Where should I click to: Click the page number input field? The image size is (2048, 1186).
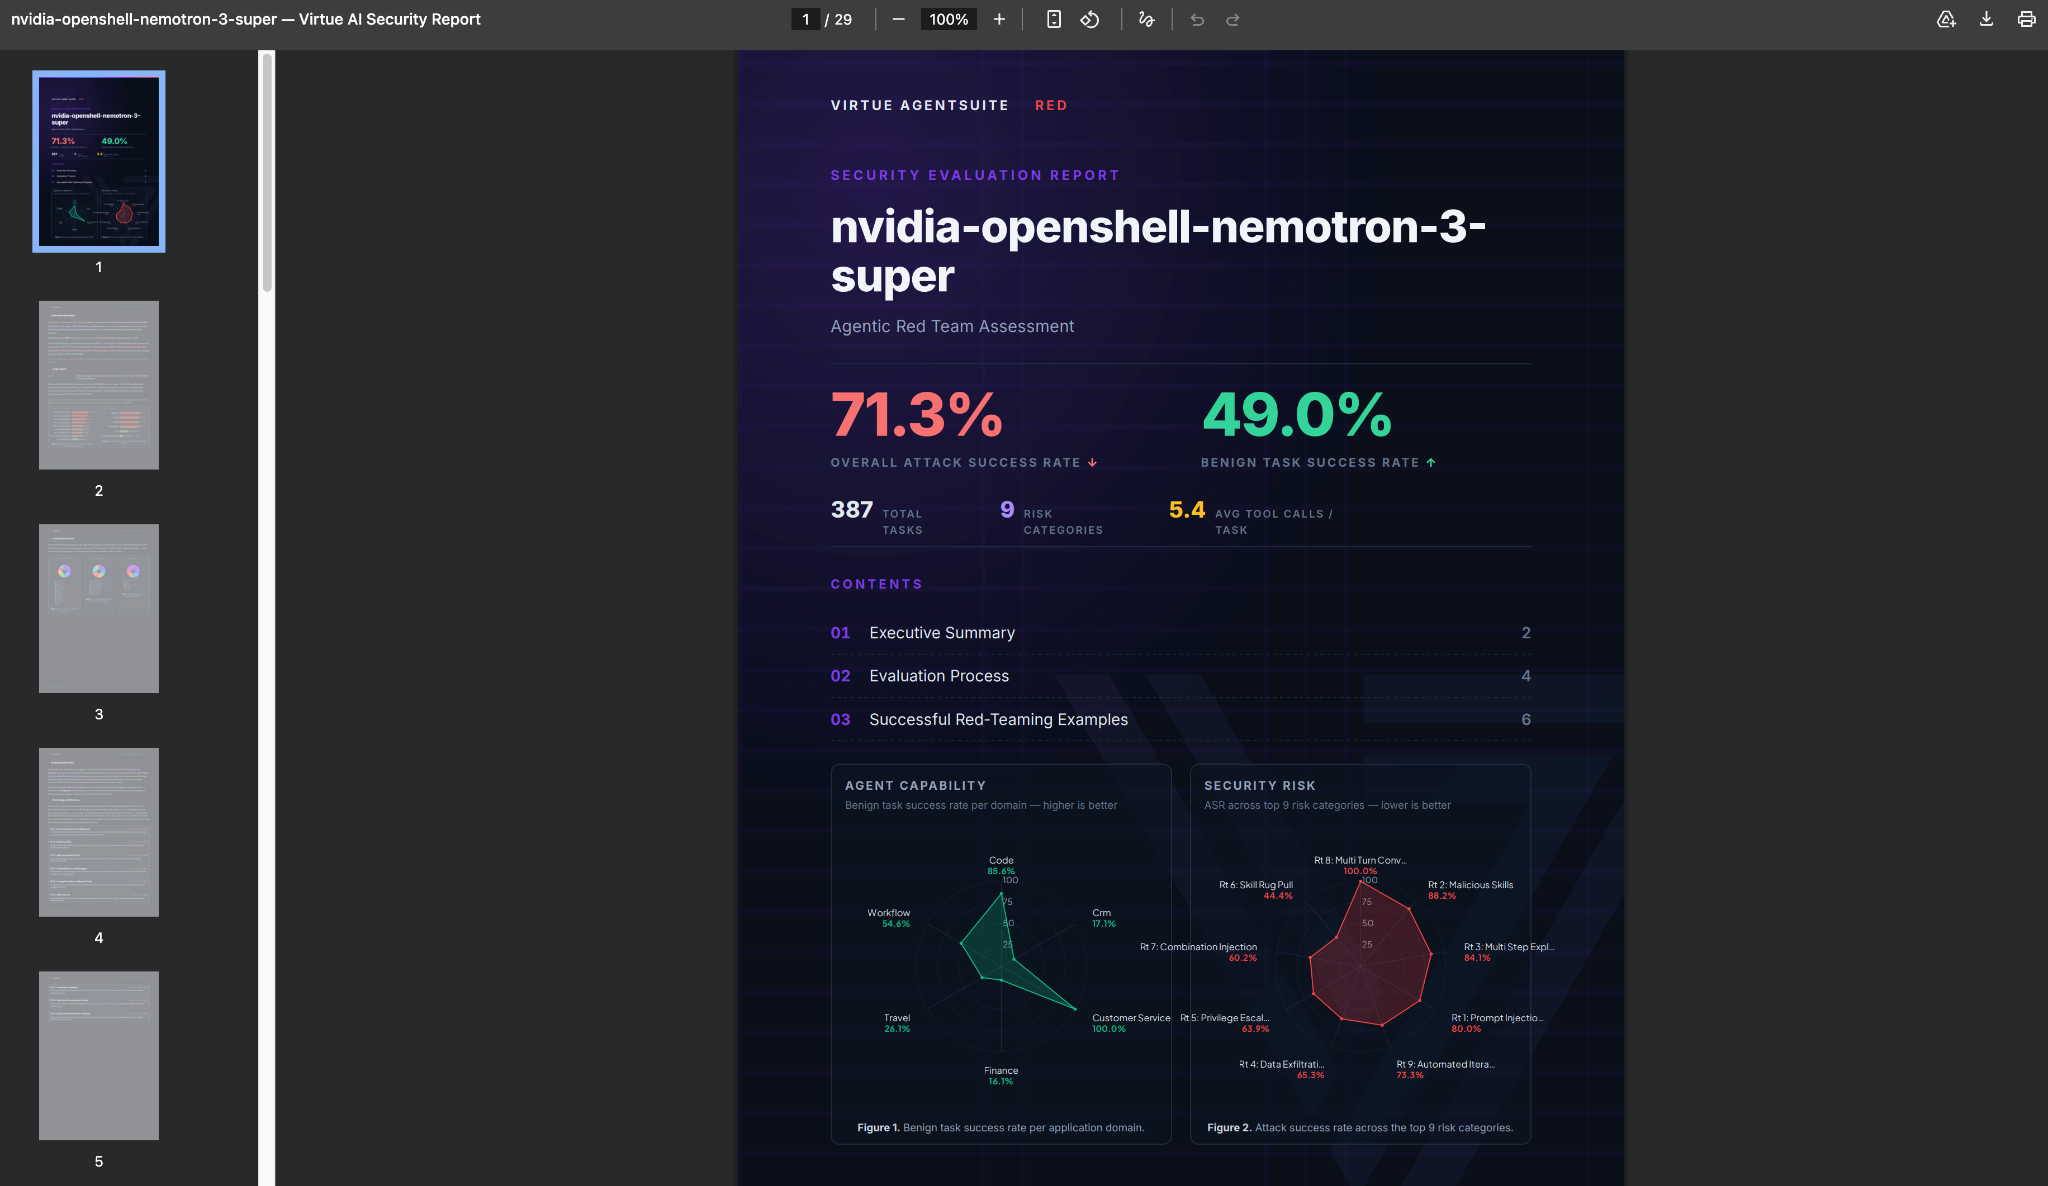[806, 19]
